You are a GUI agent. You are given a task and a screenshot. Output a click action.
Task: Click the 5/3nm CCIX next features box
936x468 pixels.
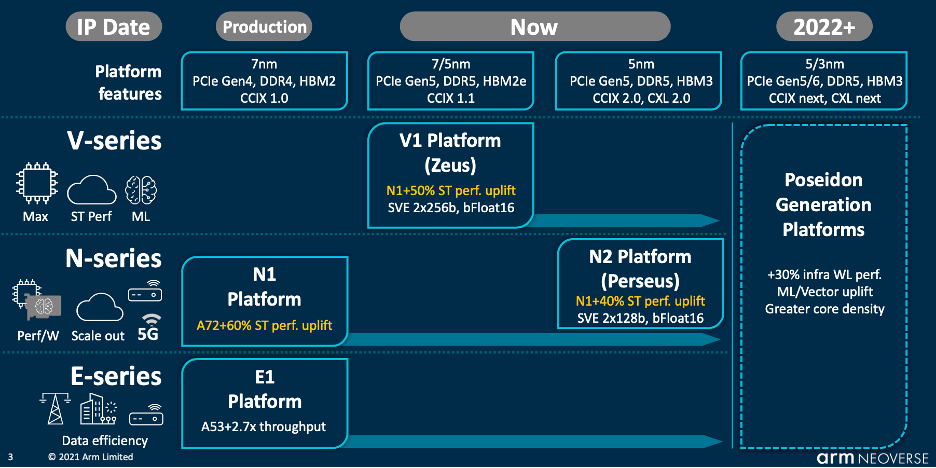[824, 81]
